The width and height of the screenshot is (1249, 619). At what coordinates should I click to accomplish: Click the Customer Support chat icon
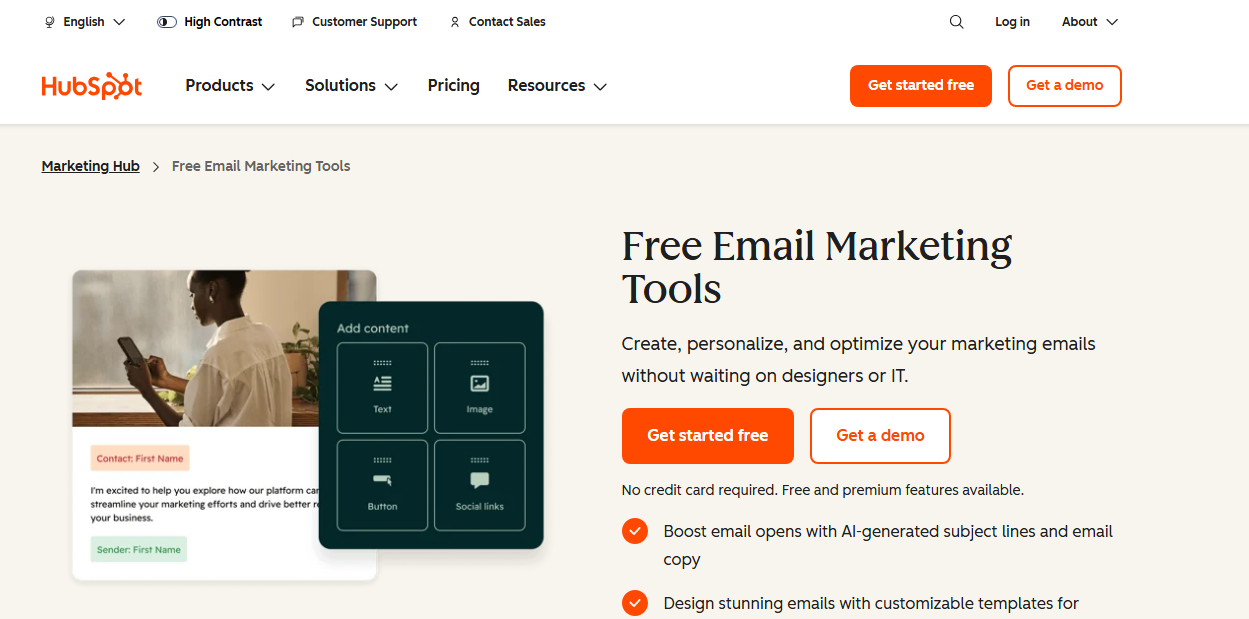[x=296, y=21]
